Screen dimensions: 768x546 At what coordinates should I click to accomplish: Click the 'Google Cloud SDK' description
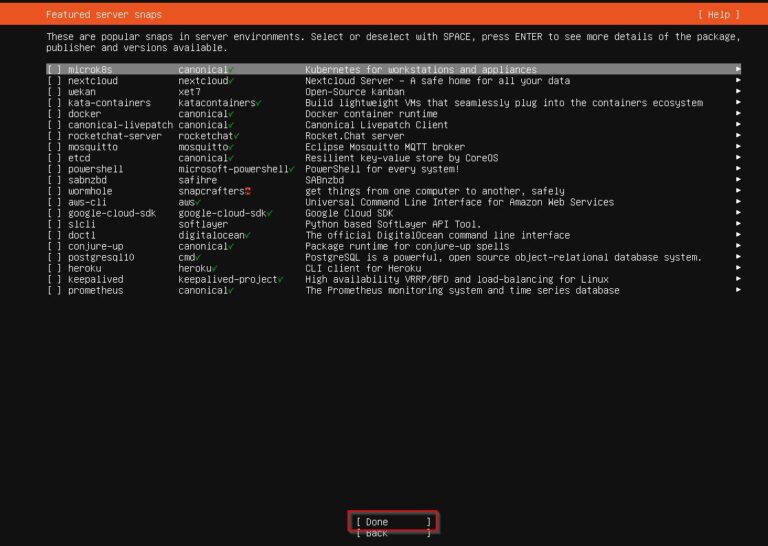click(349, 213)
